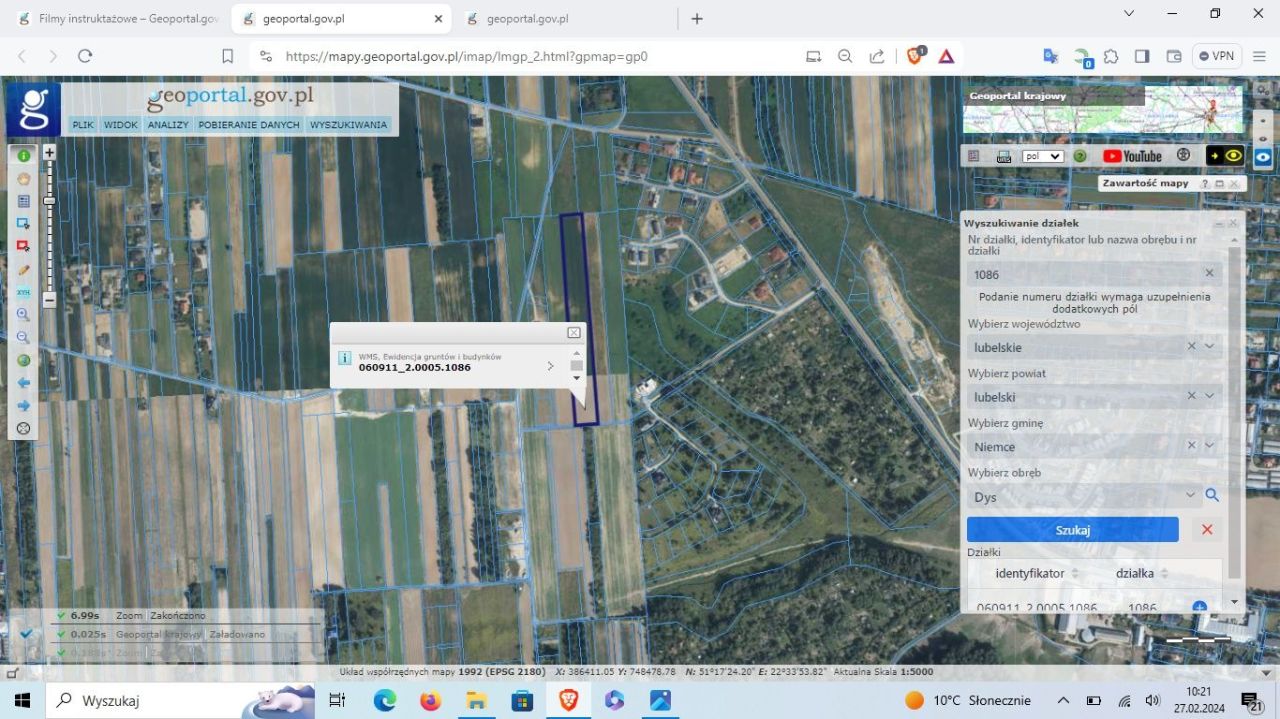This screenshot has width=1280, height=719.
Task: Click the zoom-in magnifier tool in left toolbar
Action: pyautogui.click(x=23, y=314)
